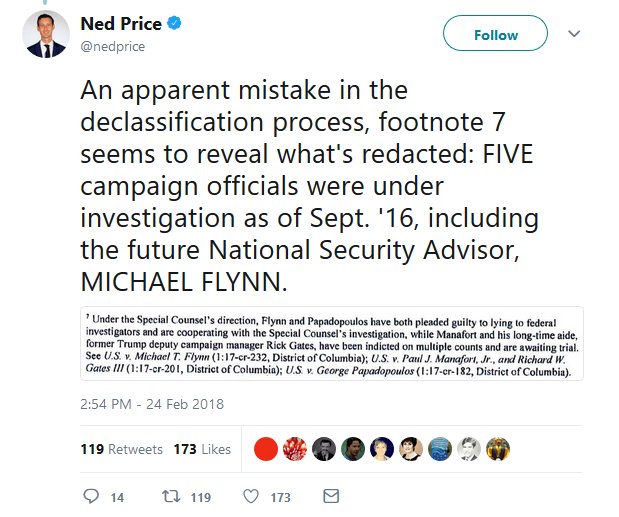Open the @nedprice handle link

(x=114, y=45)
